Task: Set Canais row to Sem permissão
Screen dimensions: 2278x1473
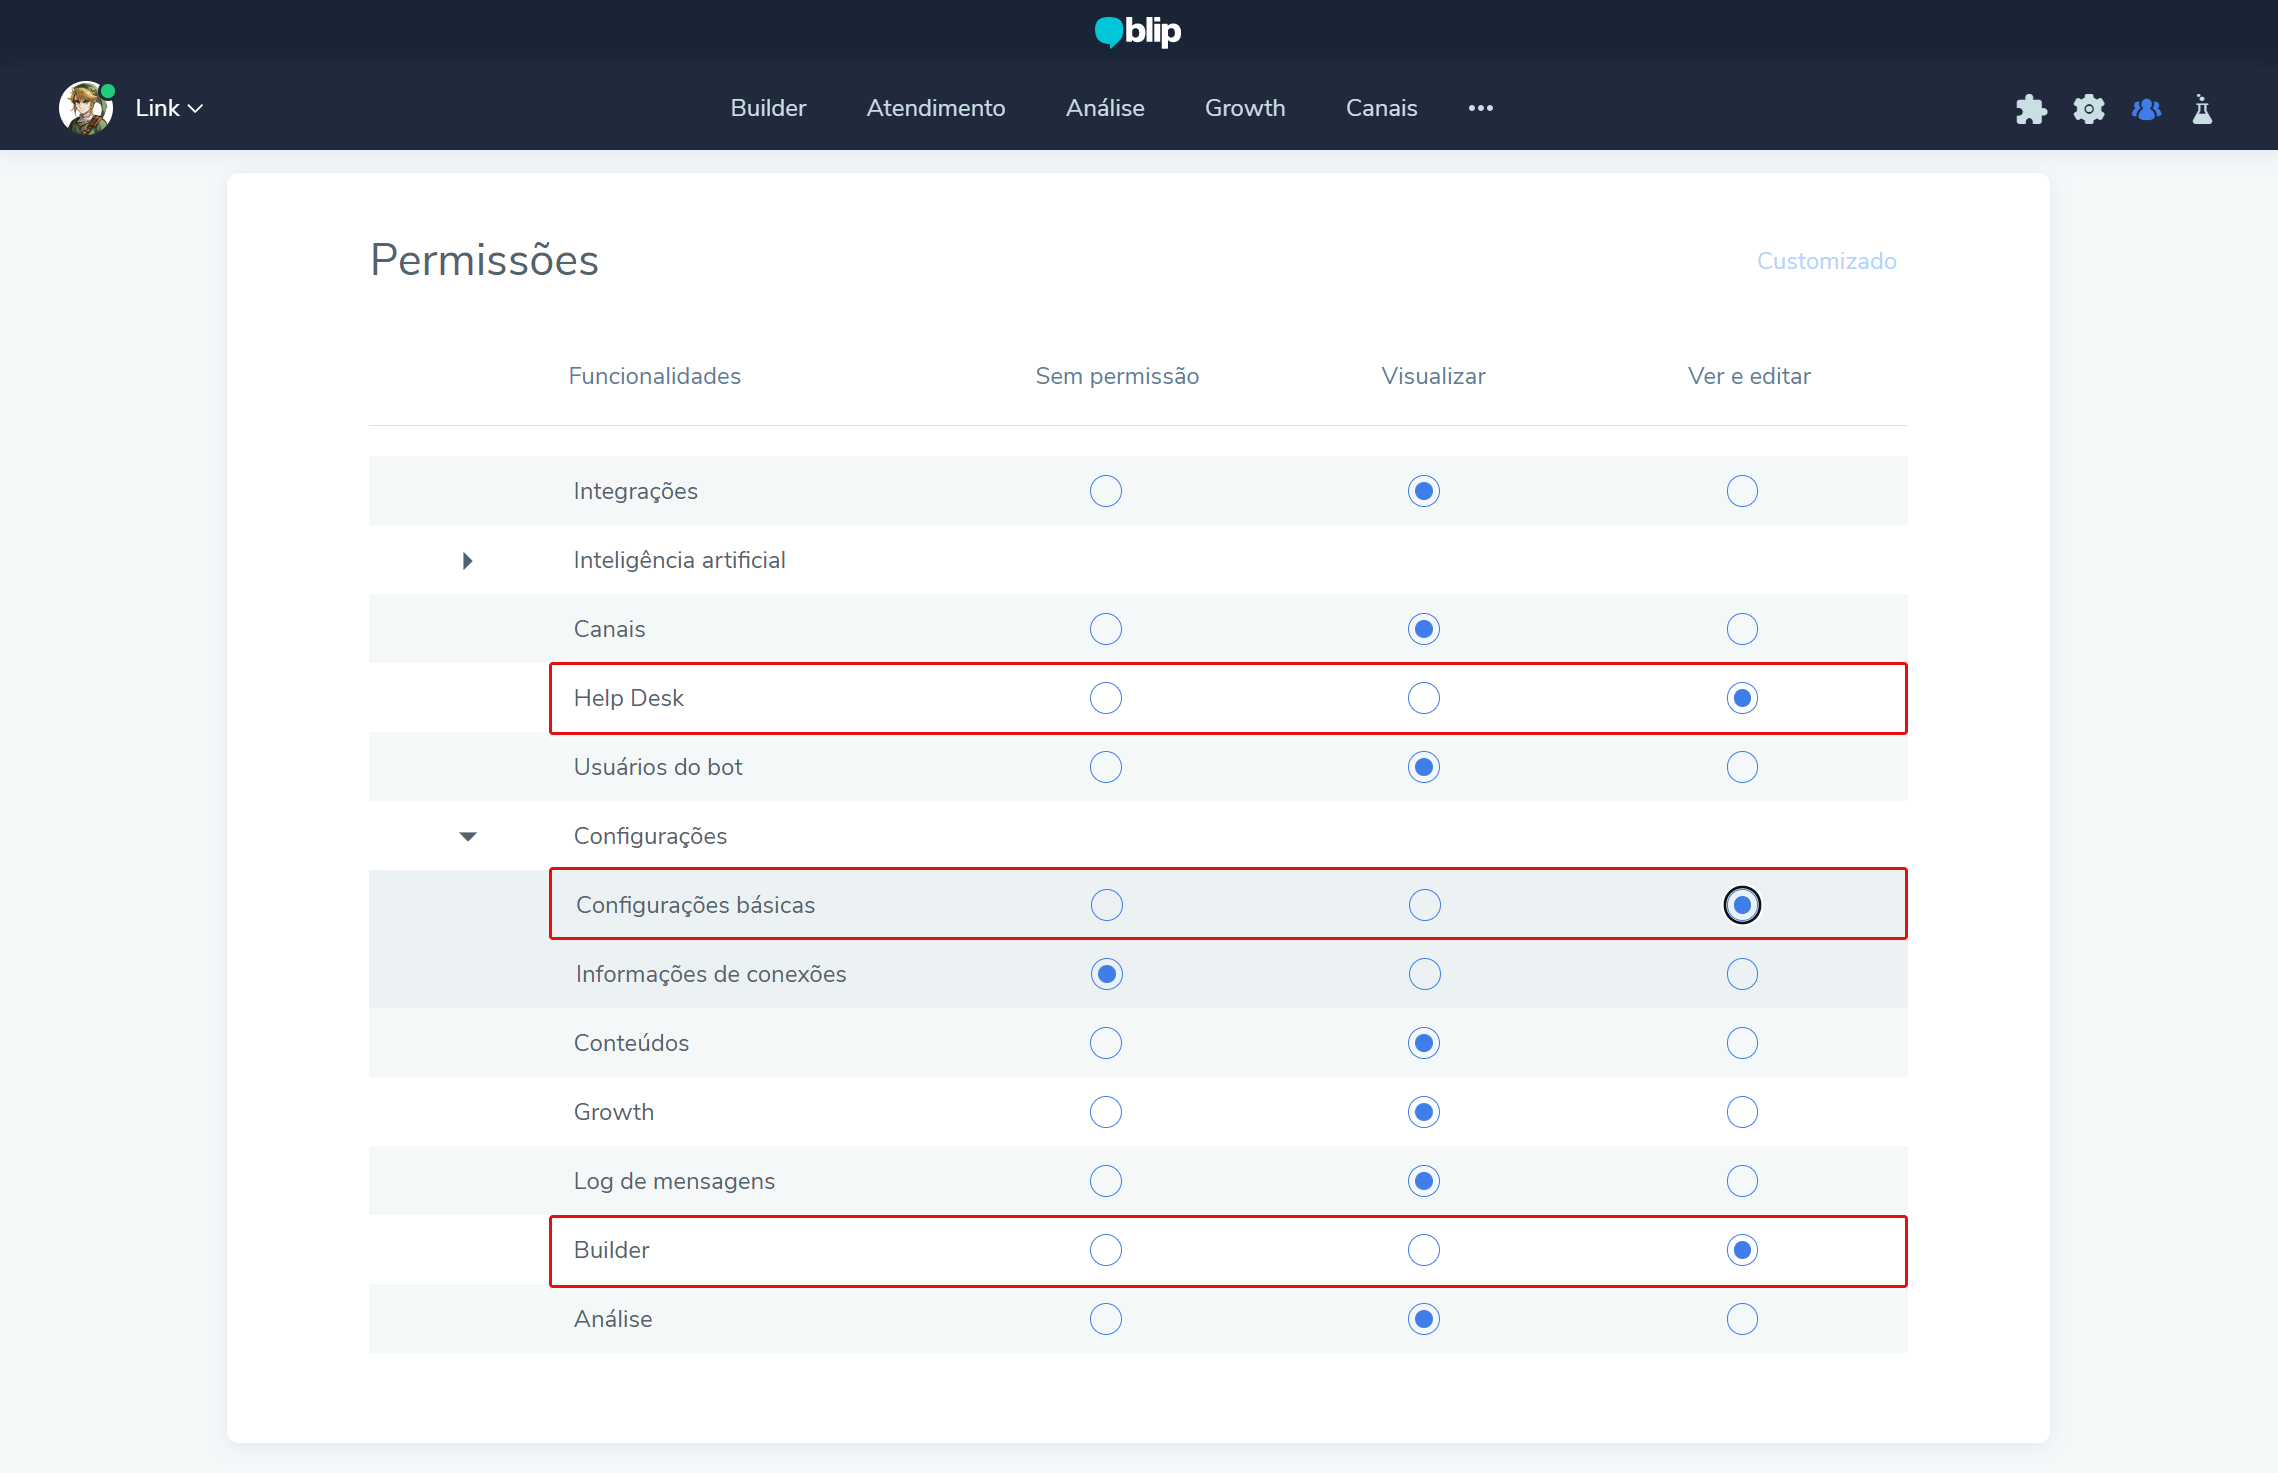Action: [x=1105, y=629]
